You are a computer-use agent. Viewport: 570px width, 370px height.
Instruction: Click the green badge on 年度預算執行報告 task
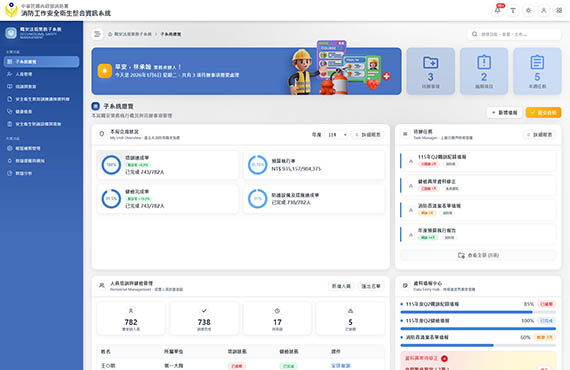428,238
